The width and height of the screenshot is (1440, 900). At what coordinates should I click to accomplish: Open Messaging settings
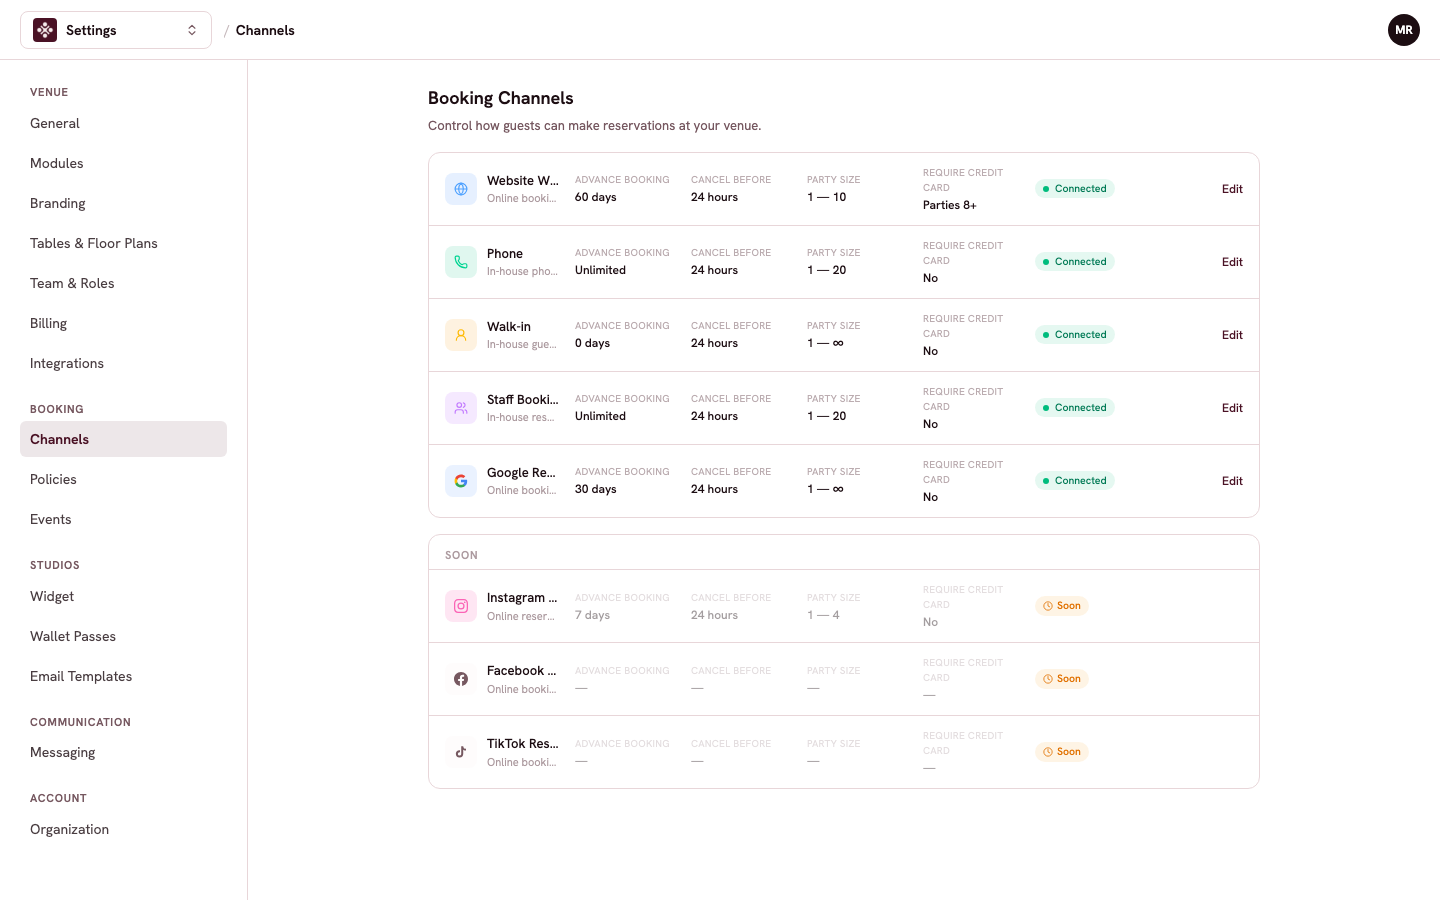tap(123, 752)
